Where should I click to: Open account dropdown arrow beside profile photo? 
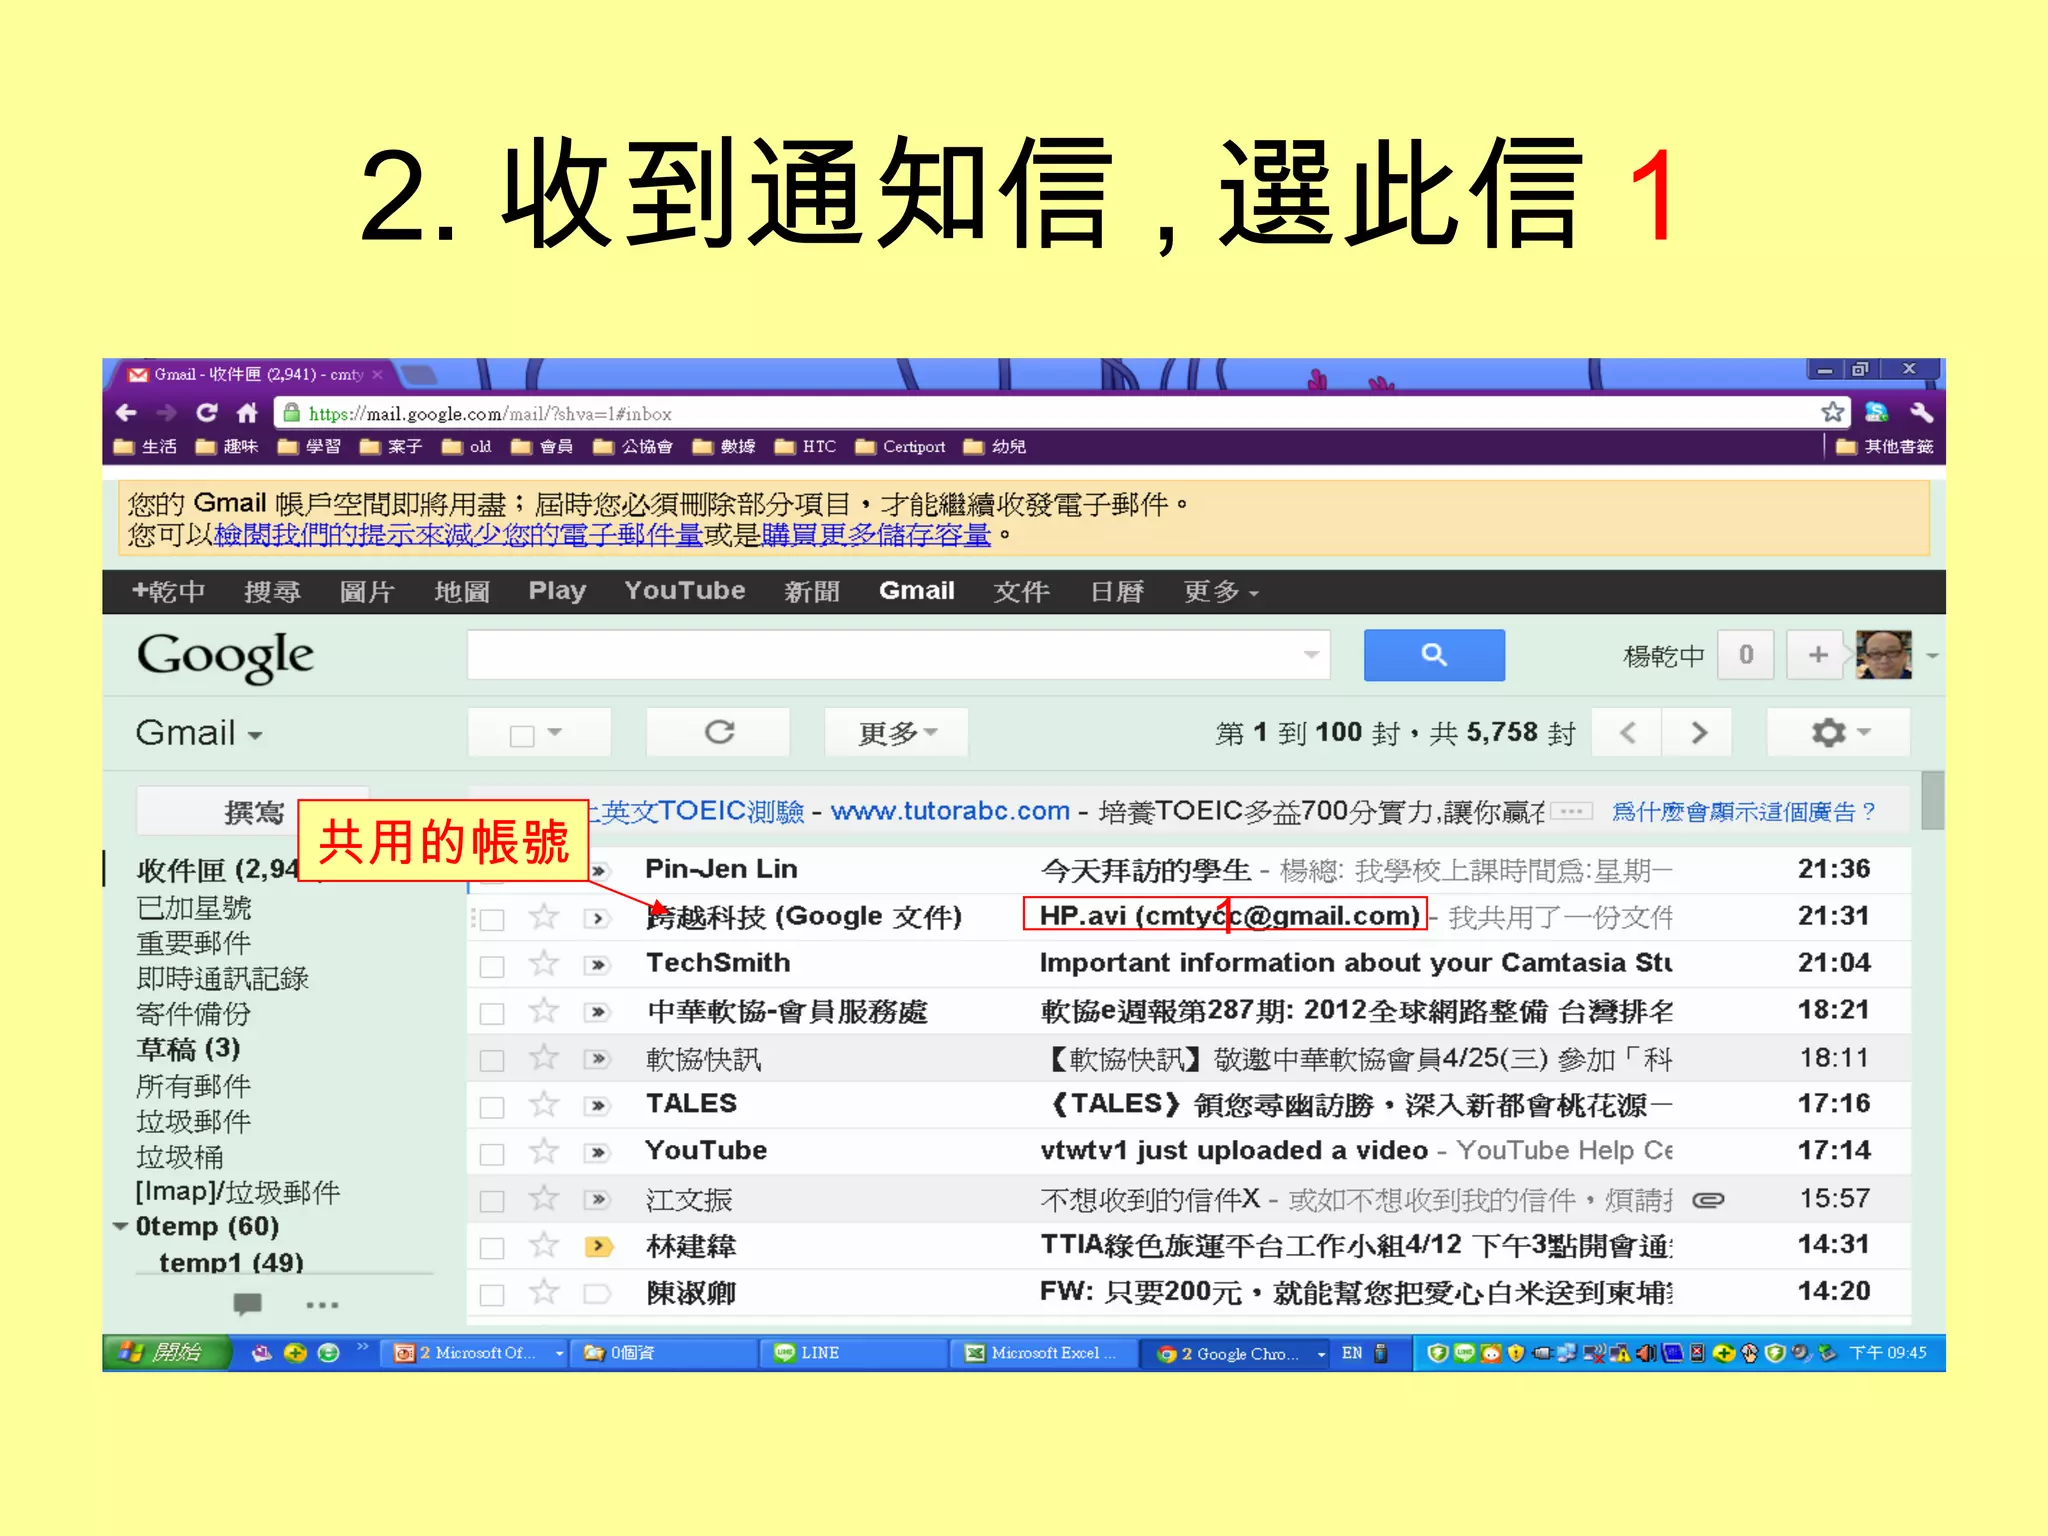pos(1932,656)
